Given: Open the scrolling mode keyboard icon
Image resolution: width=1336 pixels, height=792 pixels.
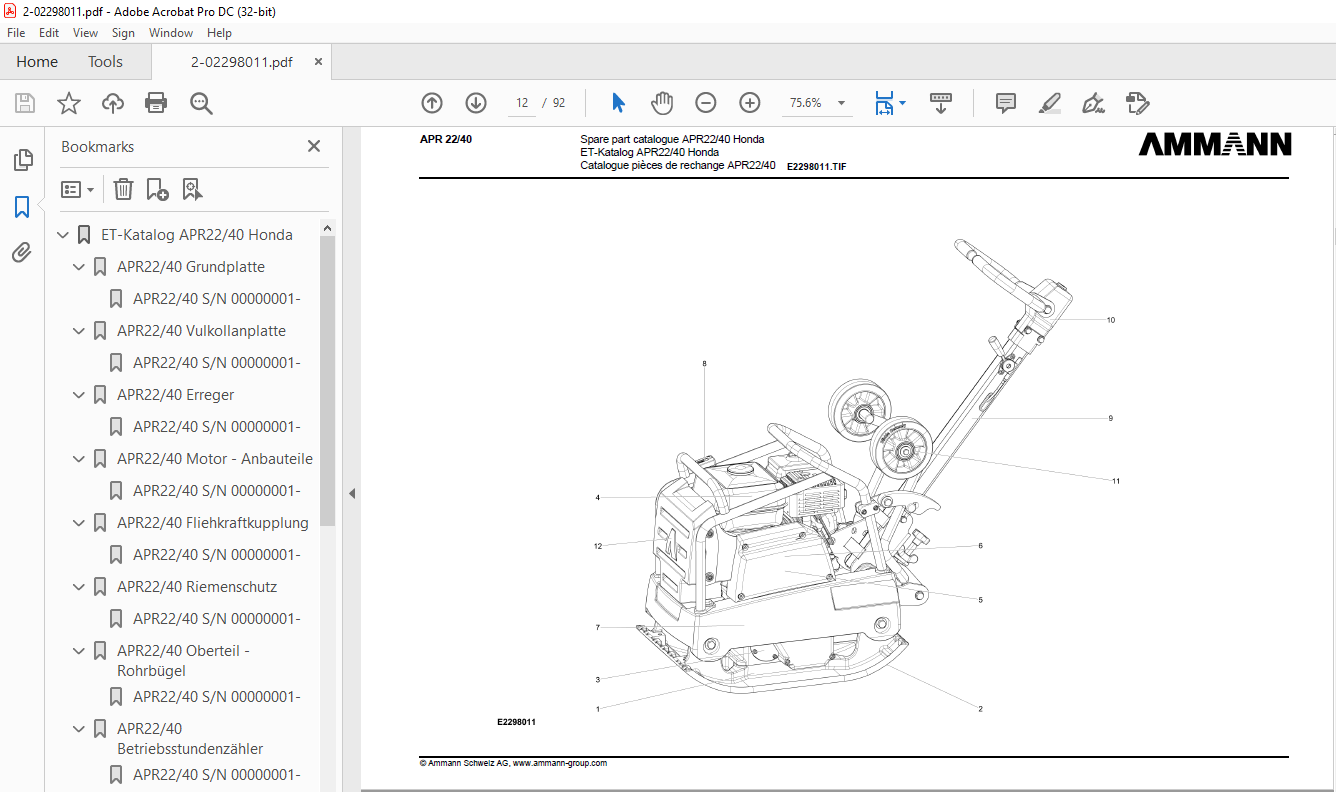Looking at the screenshot, I should pyautogui.click(x=941, y=103).
